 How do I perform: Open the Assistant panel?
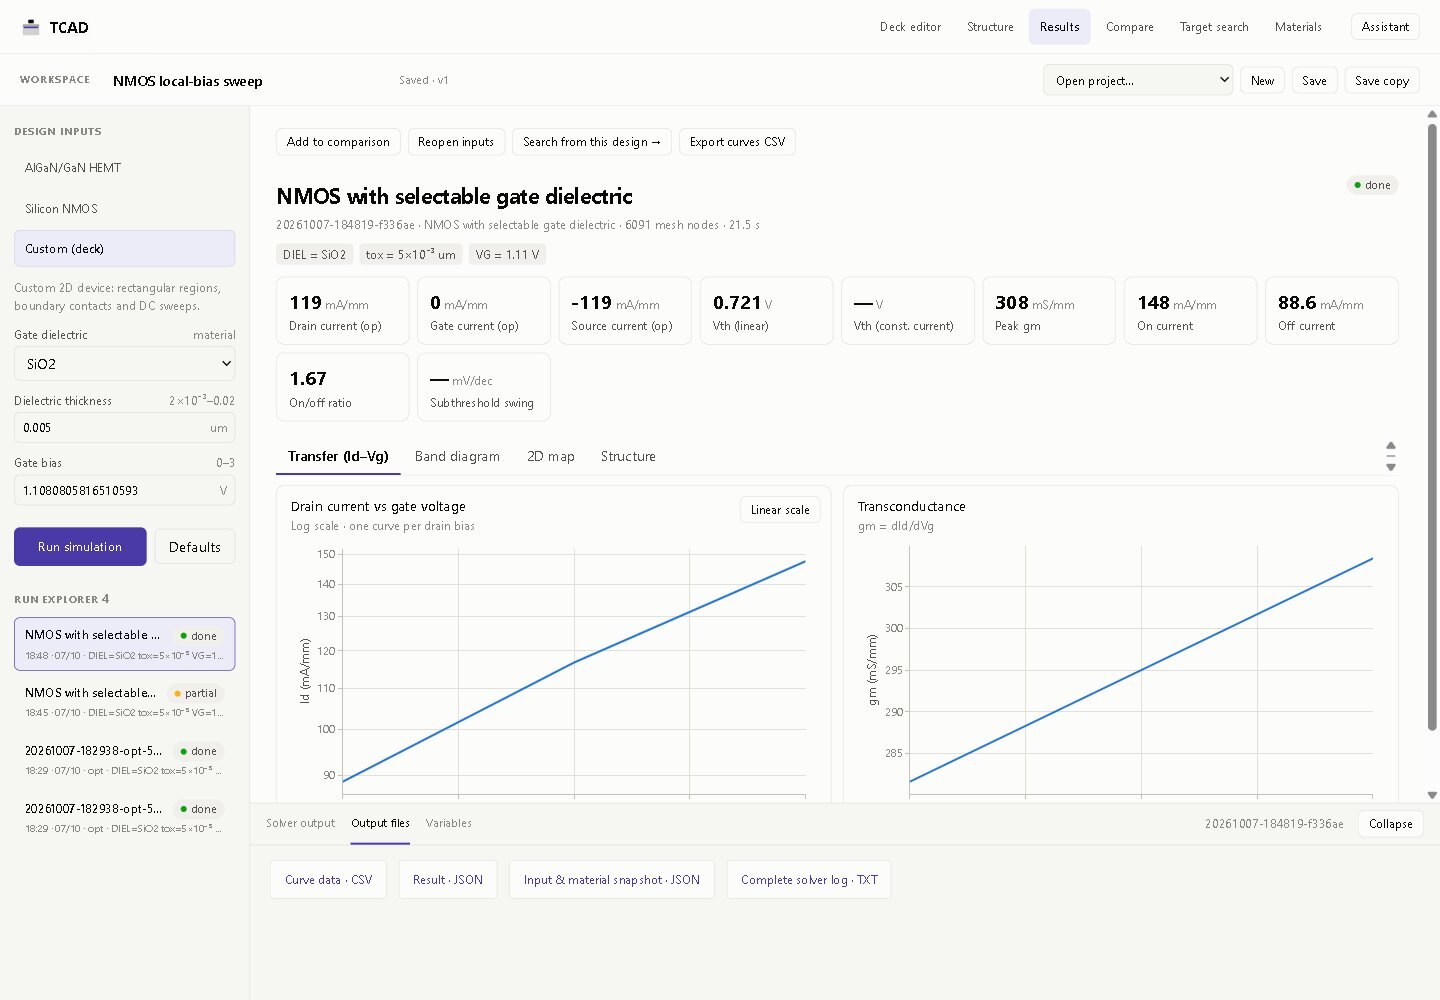1385,27
